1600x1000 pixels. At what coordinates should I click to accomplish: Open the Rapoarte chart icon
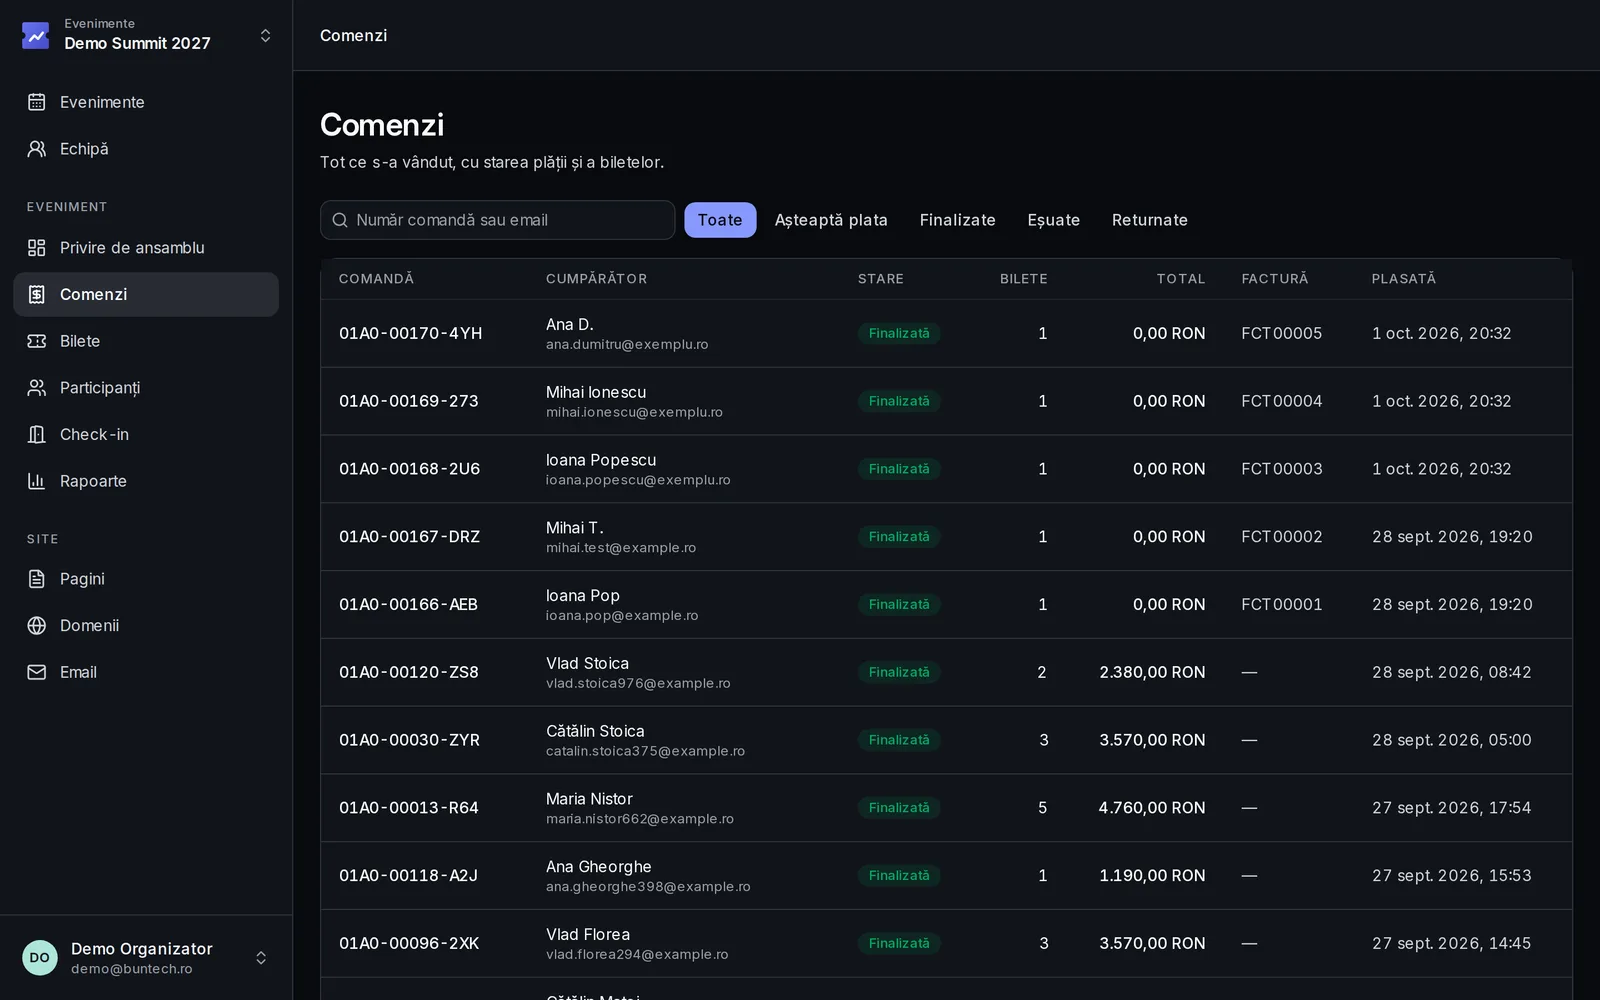(x=37, y=481)
